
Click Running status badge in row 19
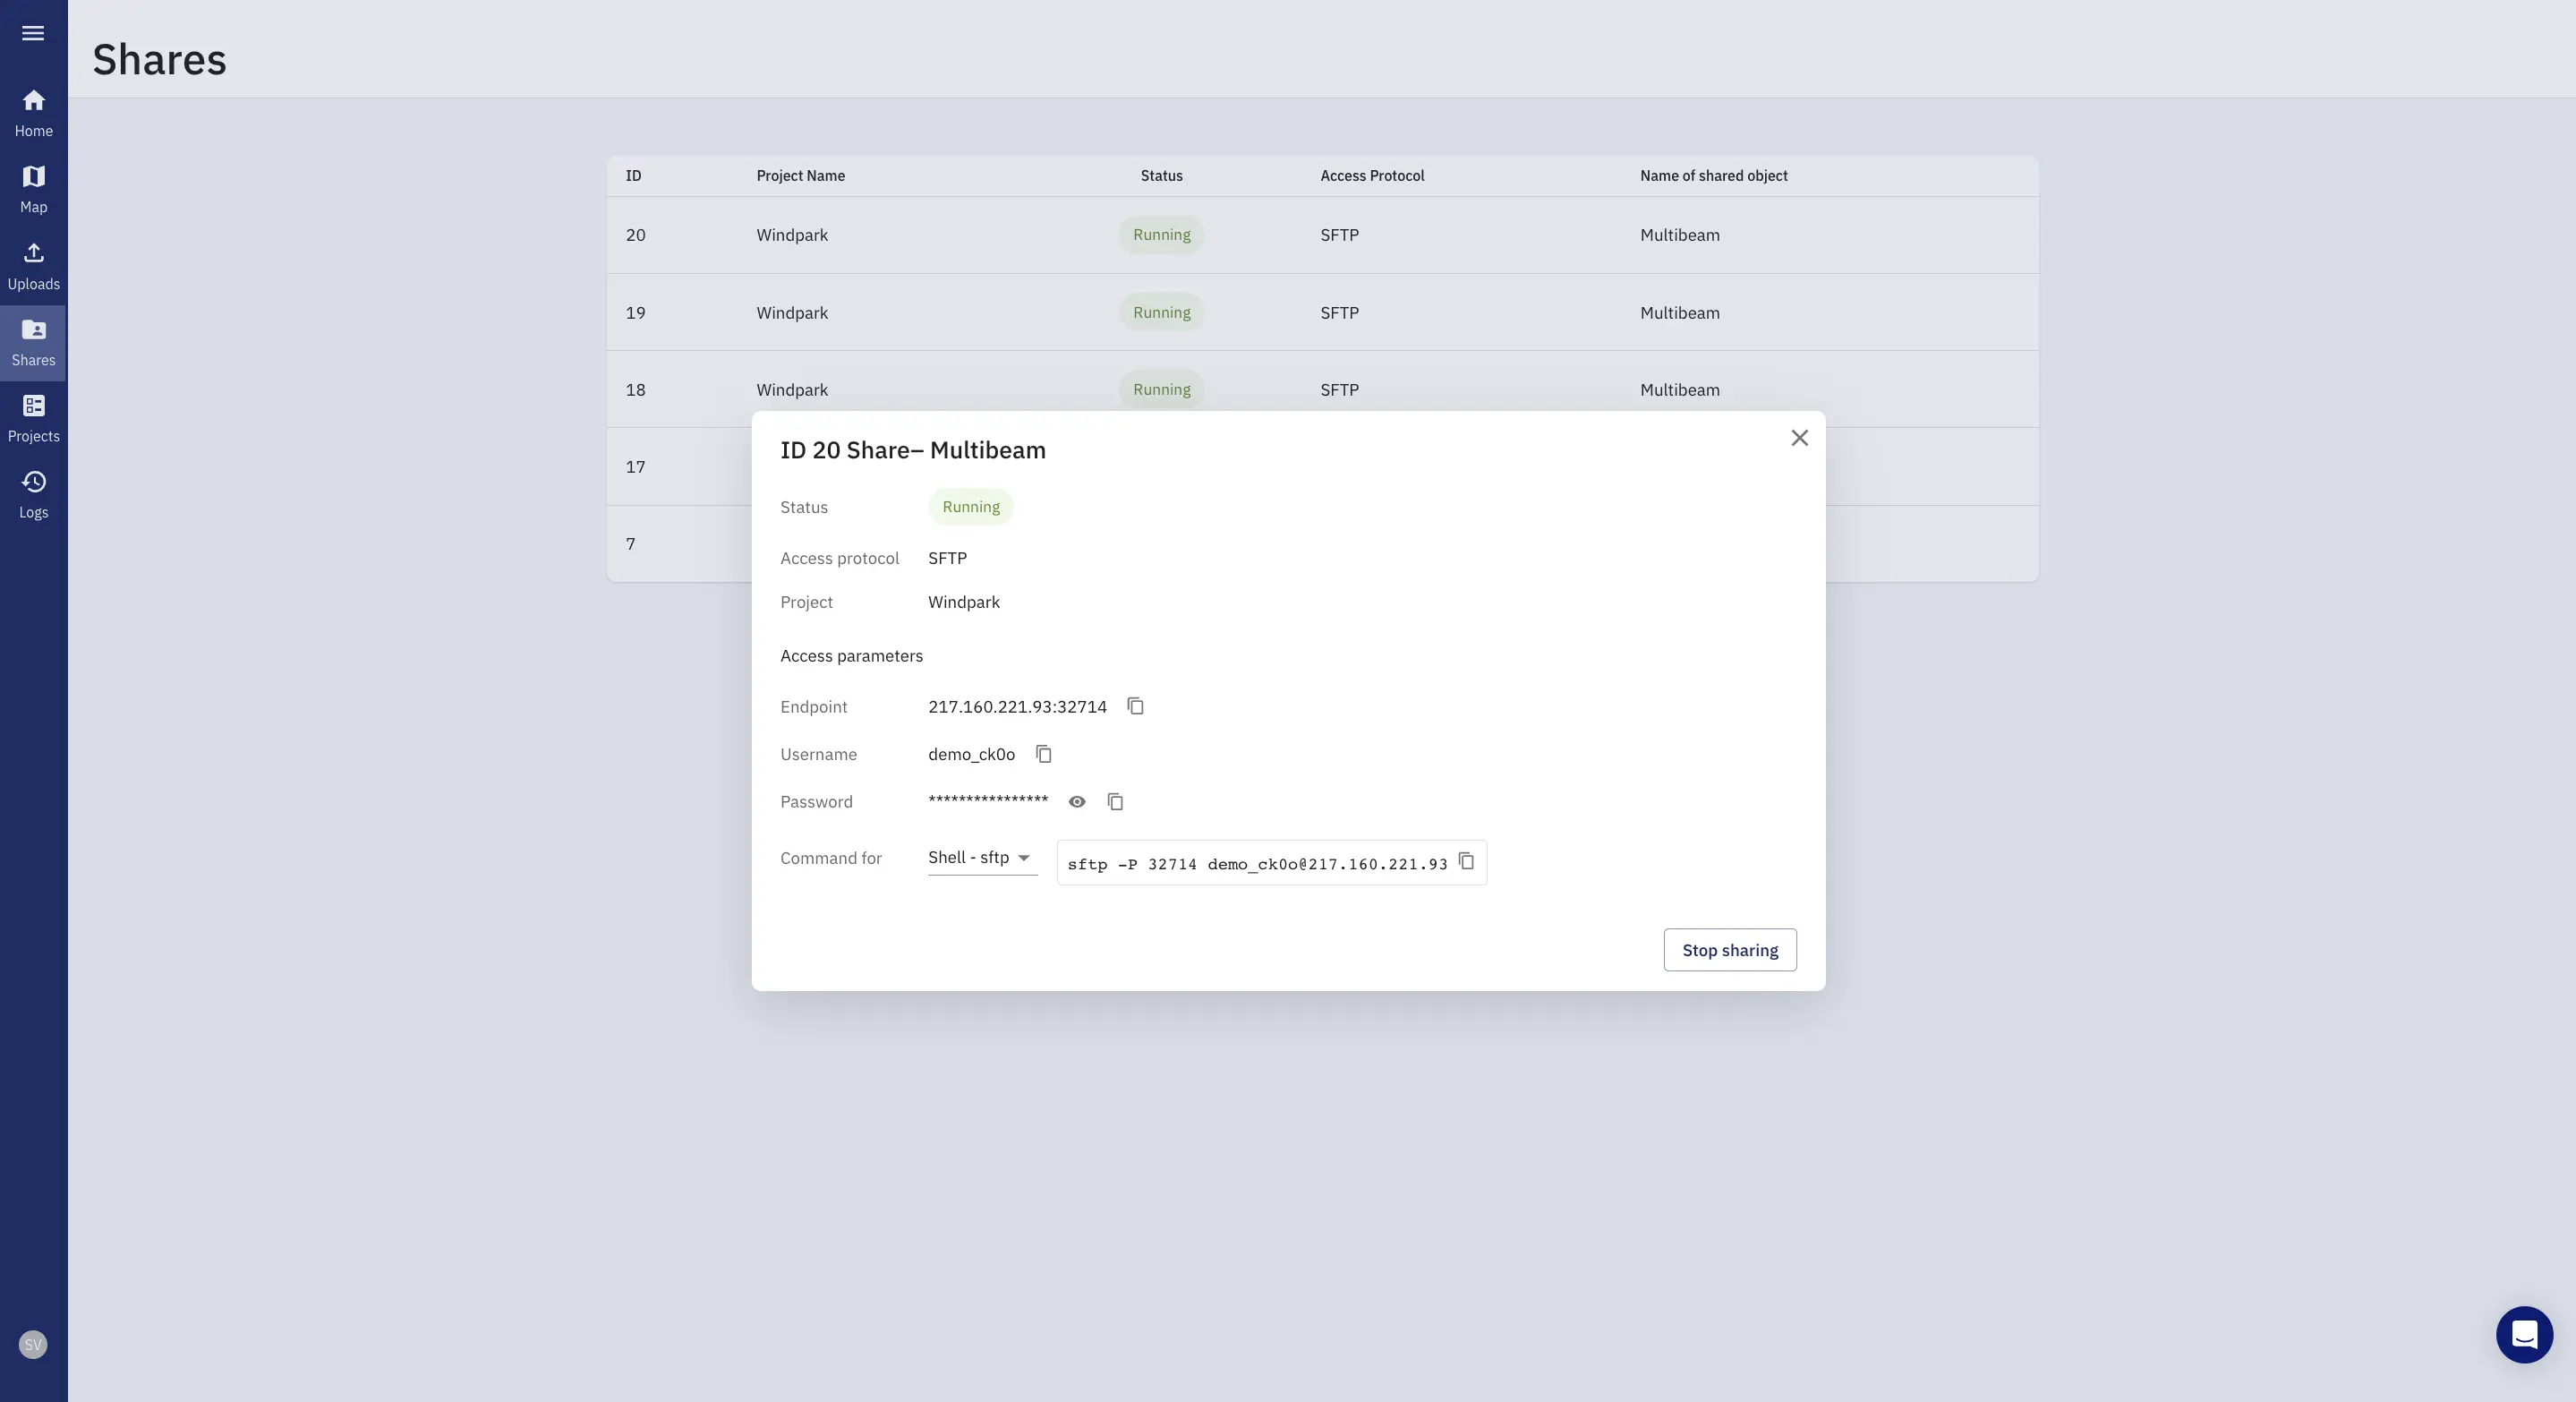point(1161,312)
